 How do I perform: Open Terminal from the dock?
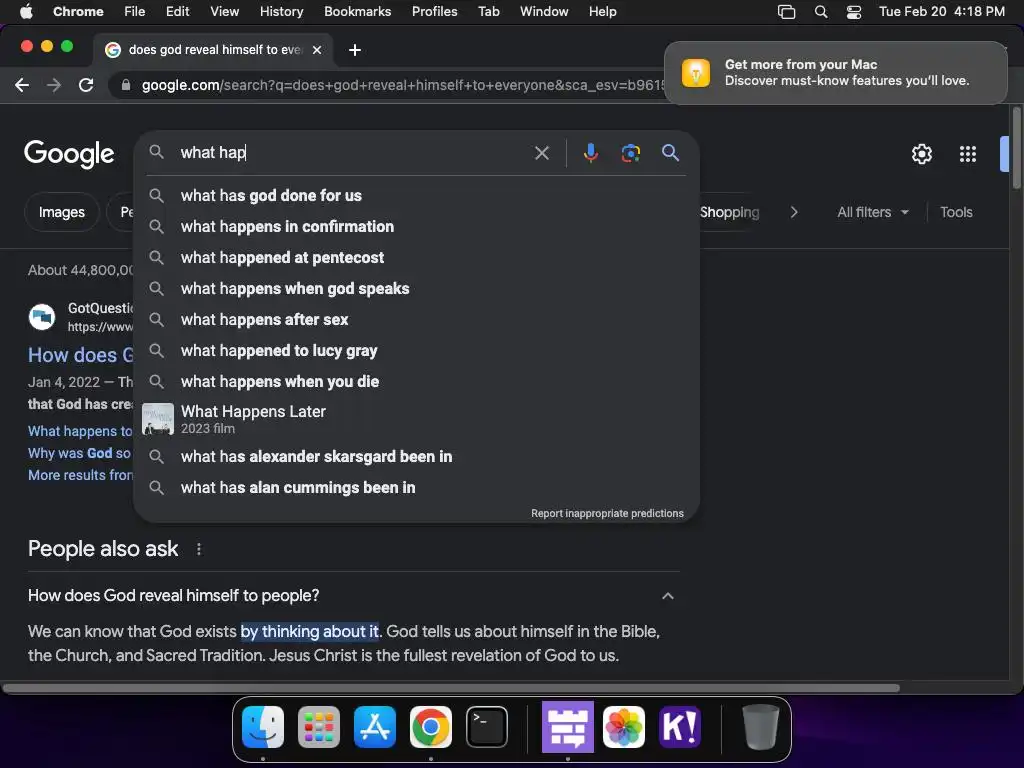pos(487,727)
